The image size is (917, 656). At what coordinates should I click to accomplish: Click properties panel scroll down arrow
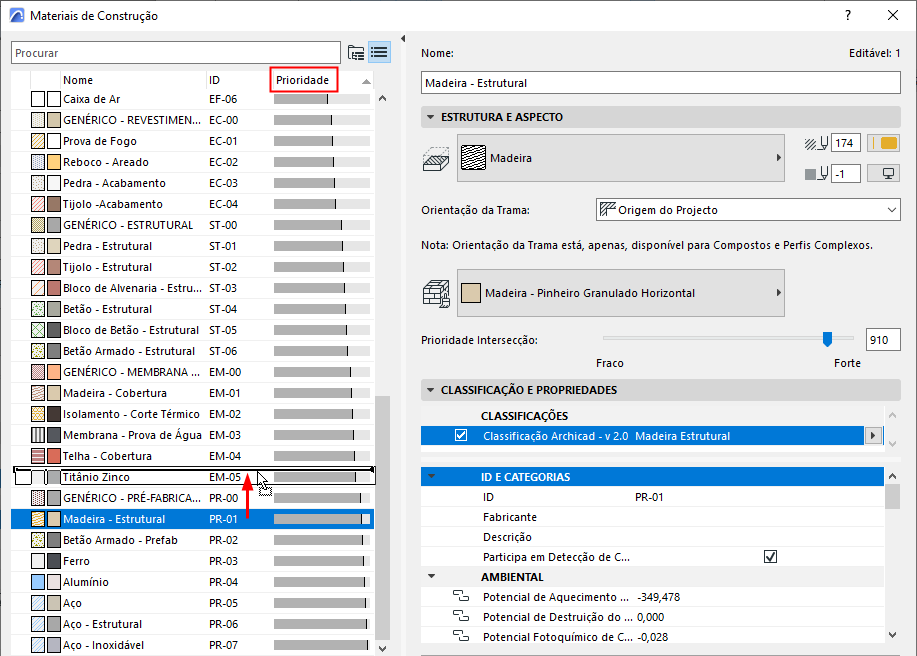892,634
